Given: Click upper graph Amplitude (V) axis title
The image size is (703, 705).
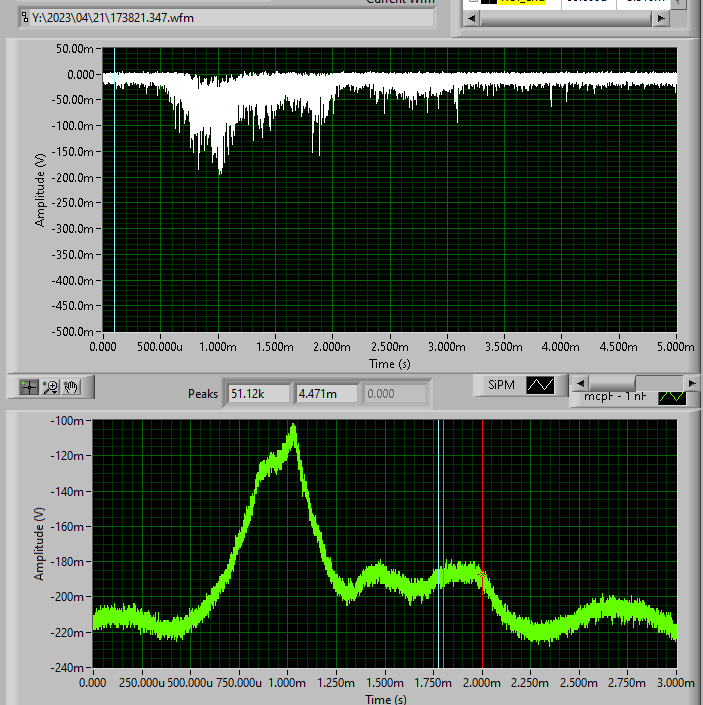Looking at the screenshot, I should (x=40, y=190).
